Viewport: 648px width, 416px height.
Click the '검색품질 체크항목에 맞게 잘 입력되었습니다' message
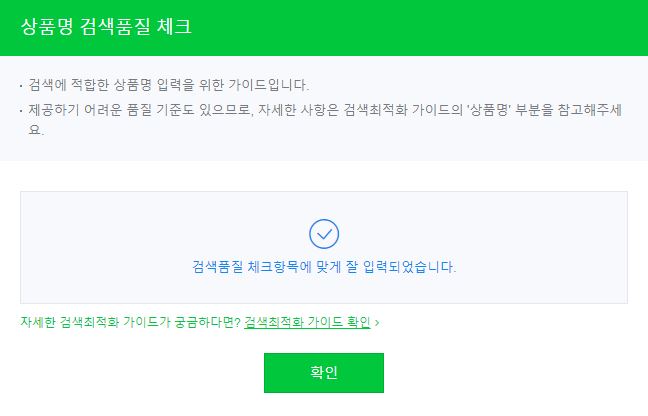pos(324,266)
